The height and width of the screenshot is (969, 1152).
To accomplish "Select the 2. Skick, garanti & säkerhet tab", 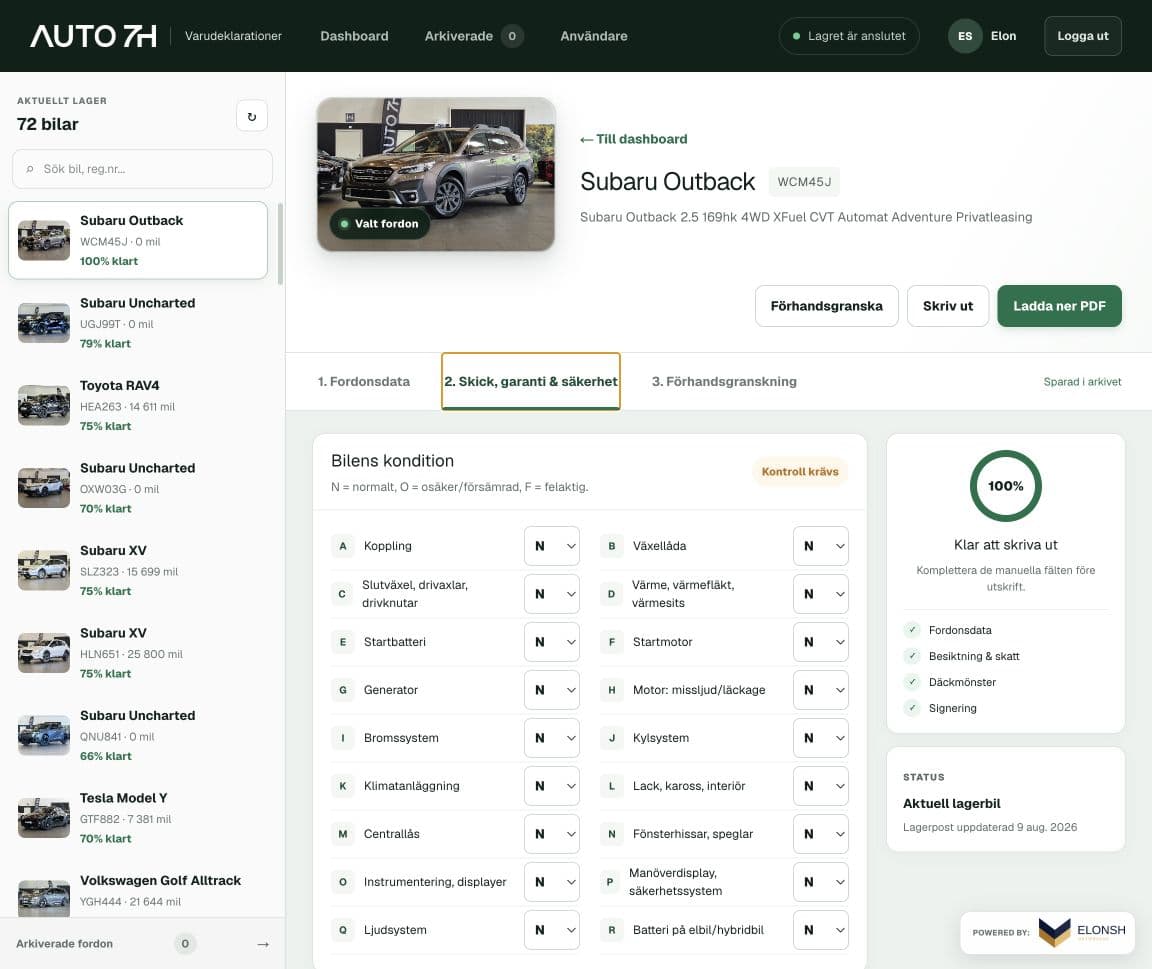I will (530, 381).
